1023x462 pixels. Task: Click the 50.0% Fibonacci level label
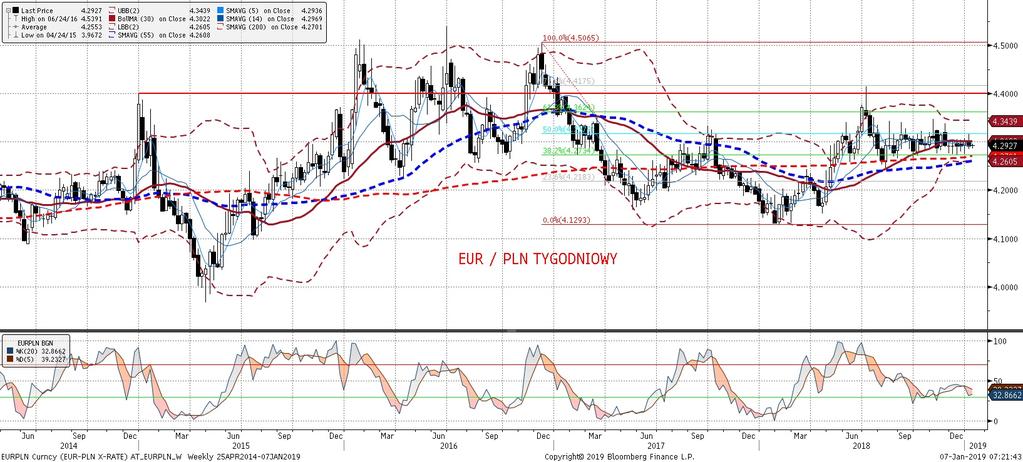[x=568, y=129]
